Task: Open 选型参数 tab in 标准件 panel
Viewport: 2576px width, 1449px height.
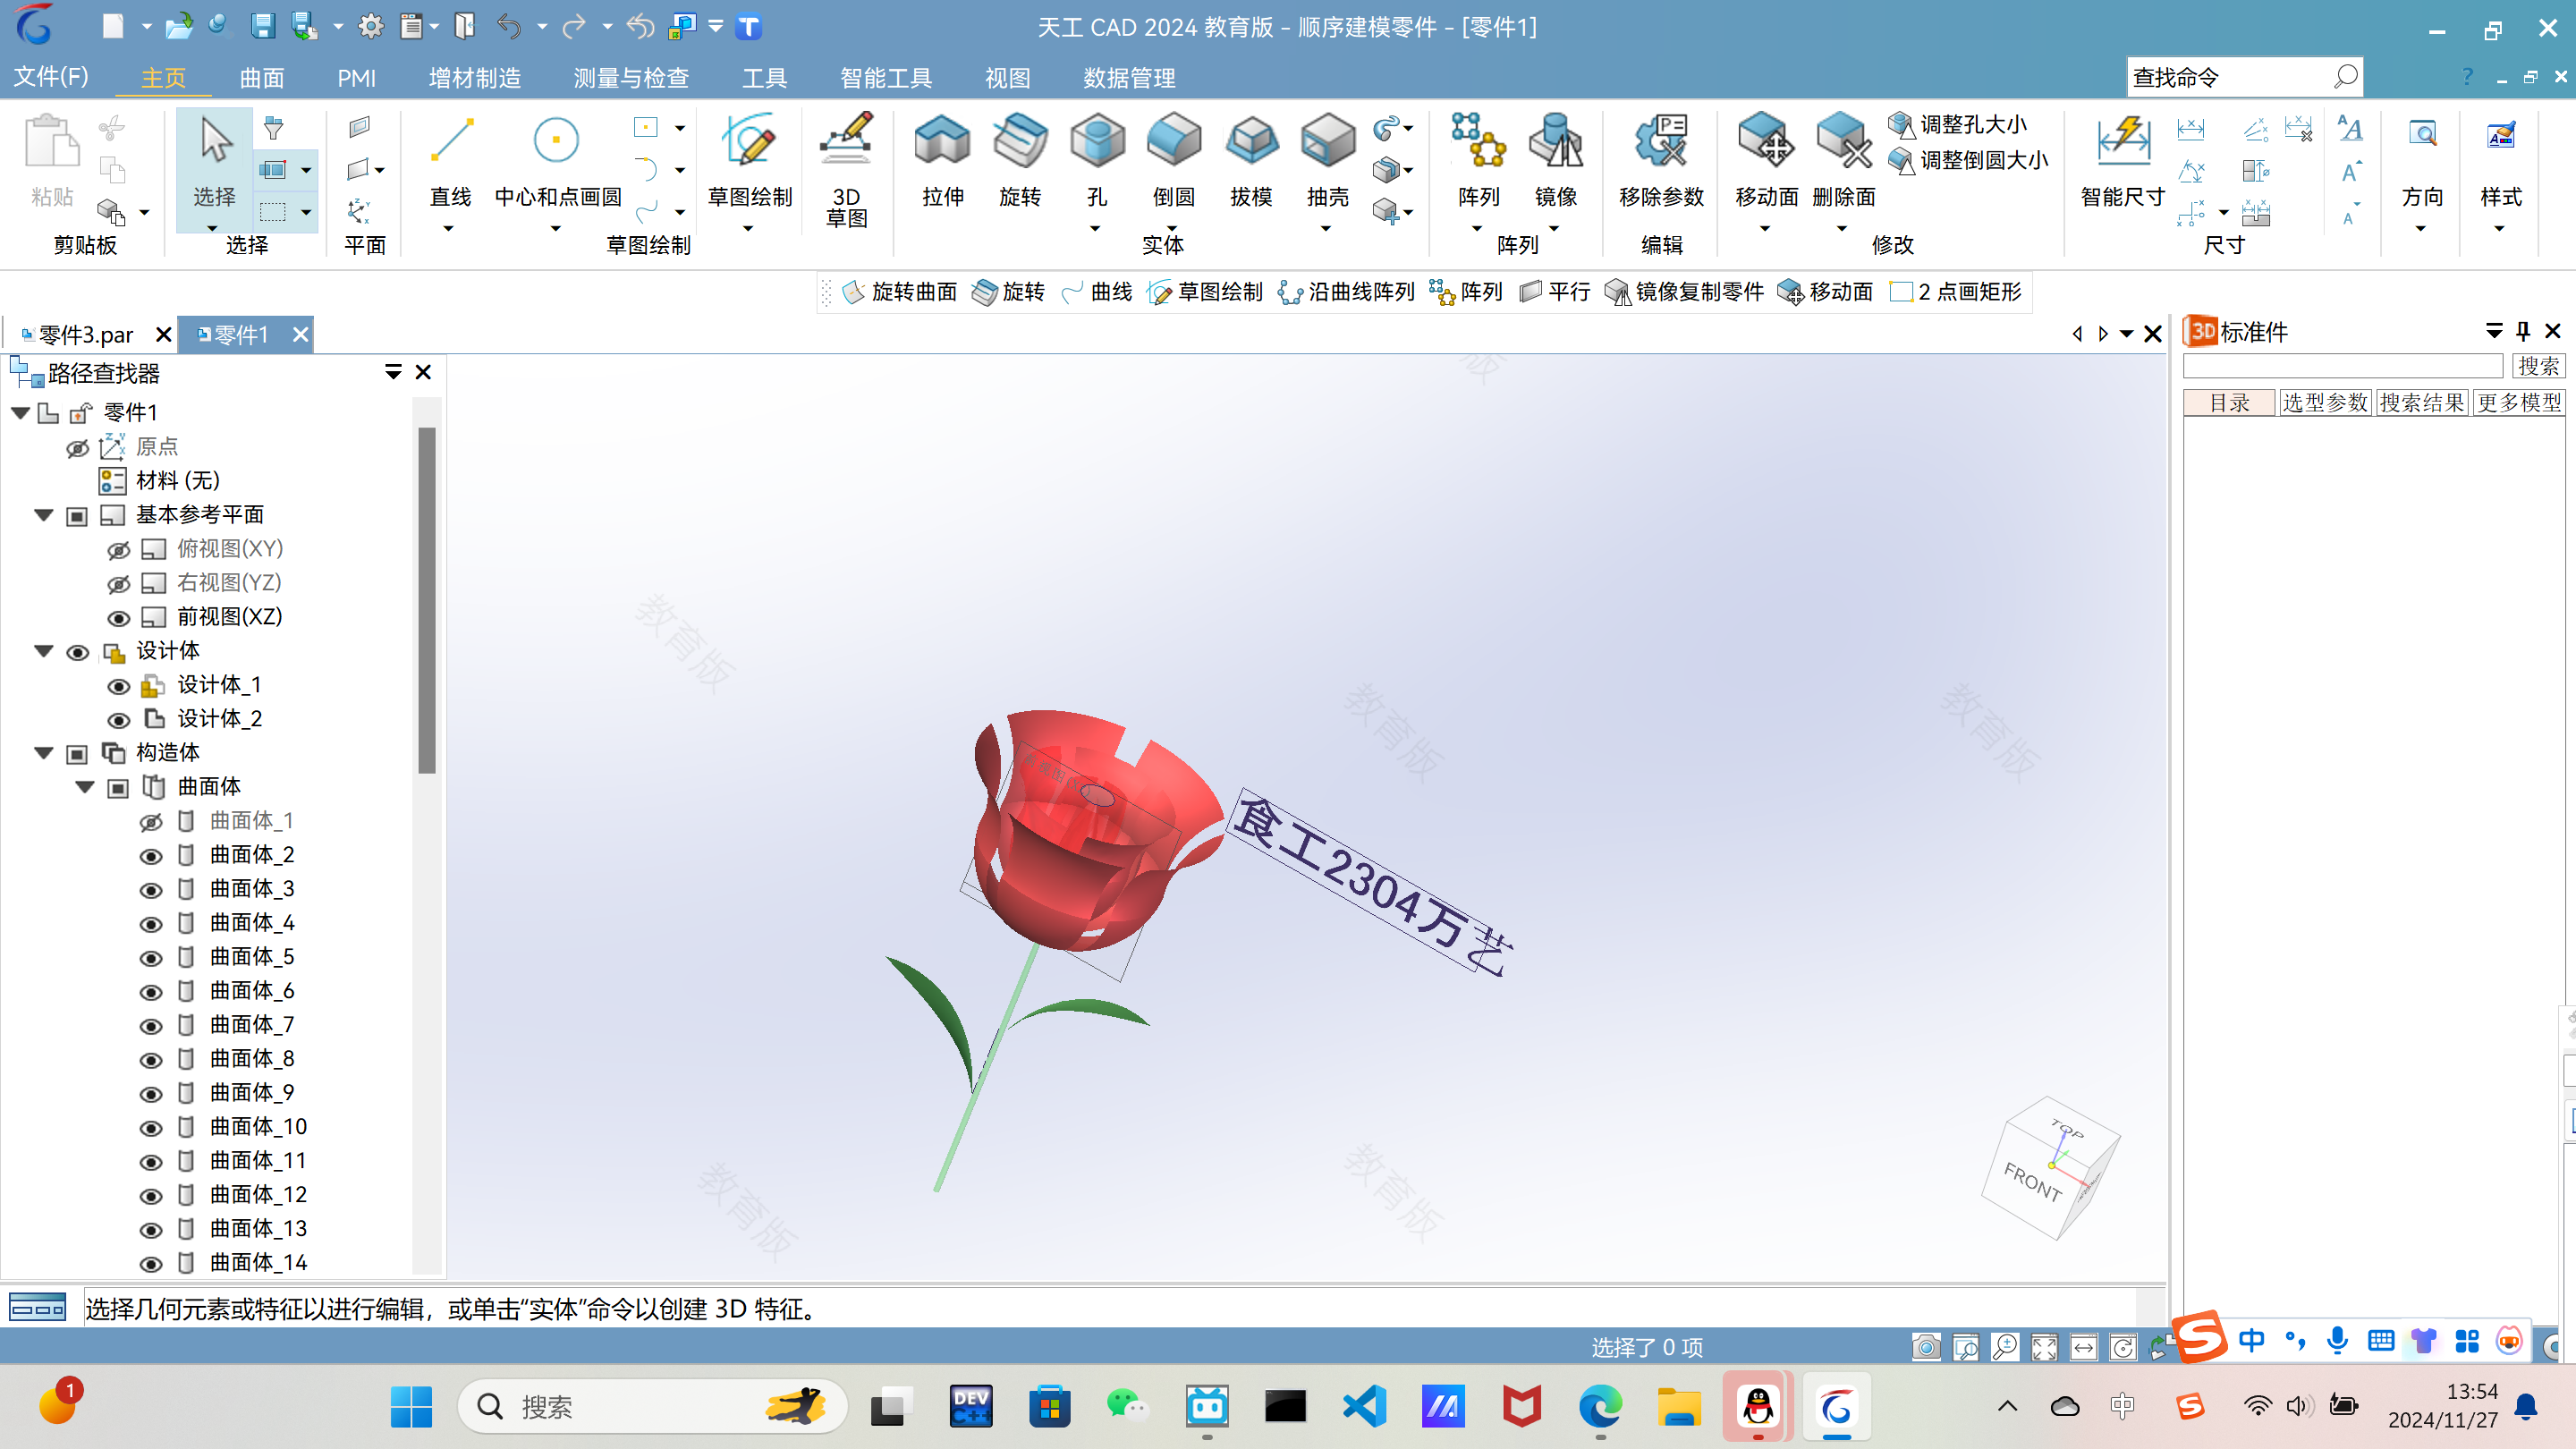Action: [x=2324, y=402]
